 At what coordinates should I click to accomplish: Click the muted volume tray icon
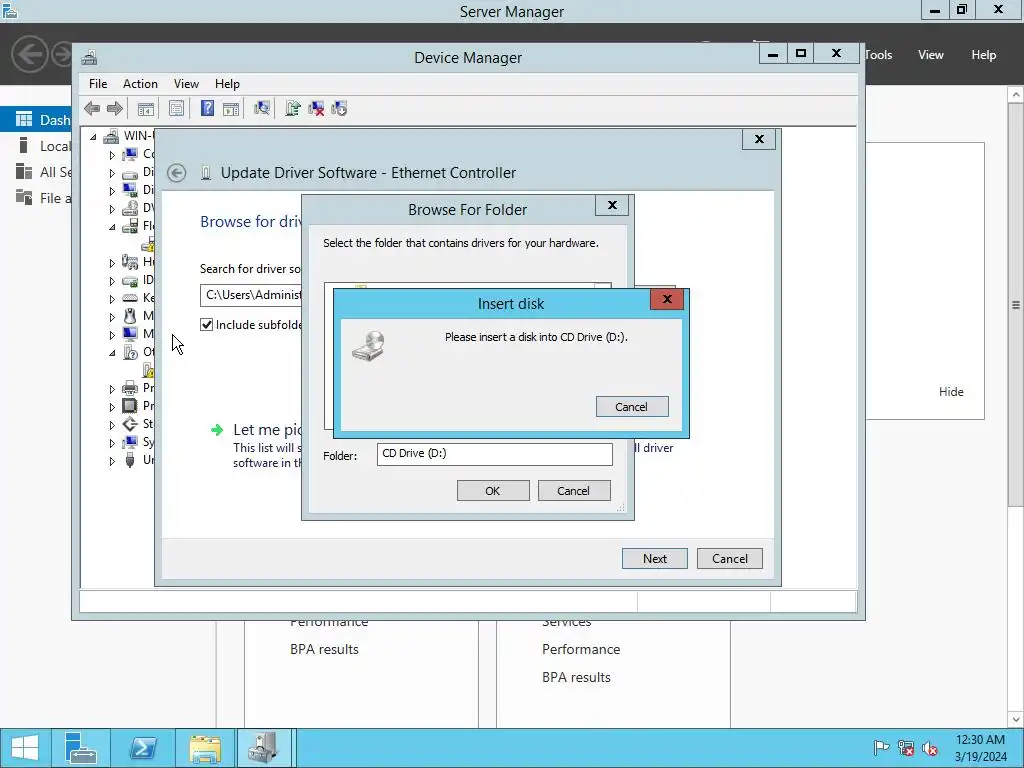pyautogui.click(x=930, y=748)
